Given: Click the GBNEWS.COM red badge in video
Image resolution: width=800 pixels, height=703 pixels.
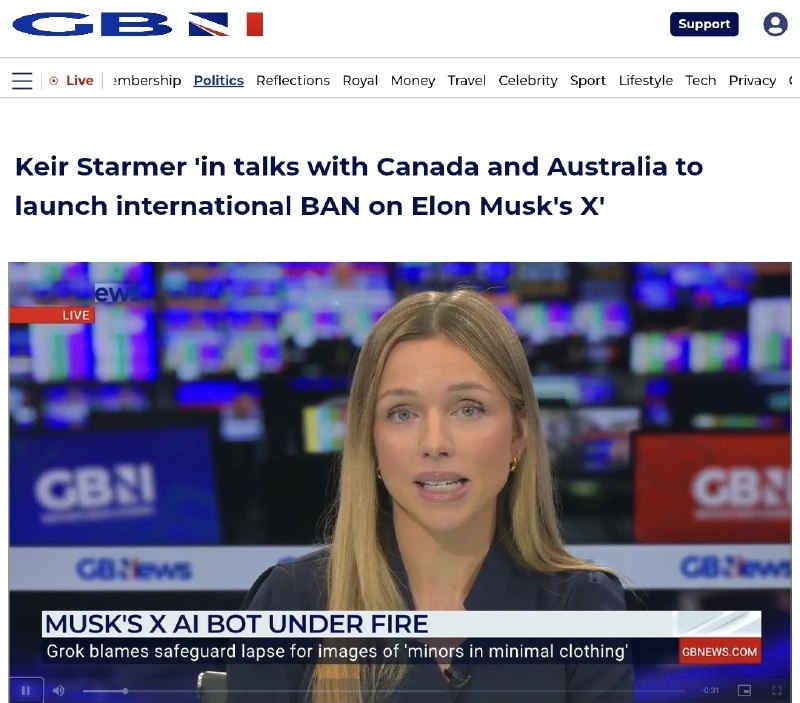Looking at the screenshot, I should click(x=719, y=651).
